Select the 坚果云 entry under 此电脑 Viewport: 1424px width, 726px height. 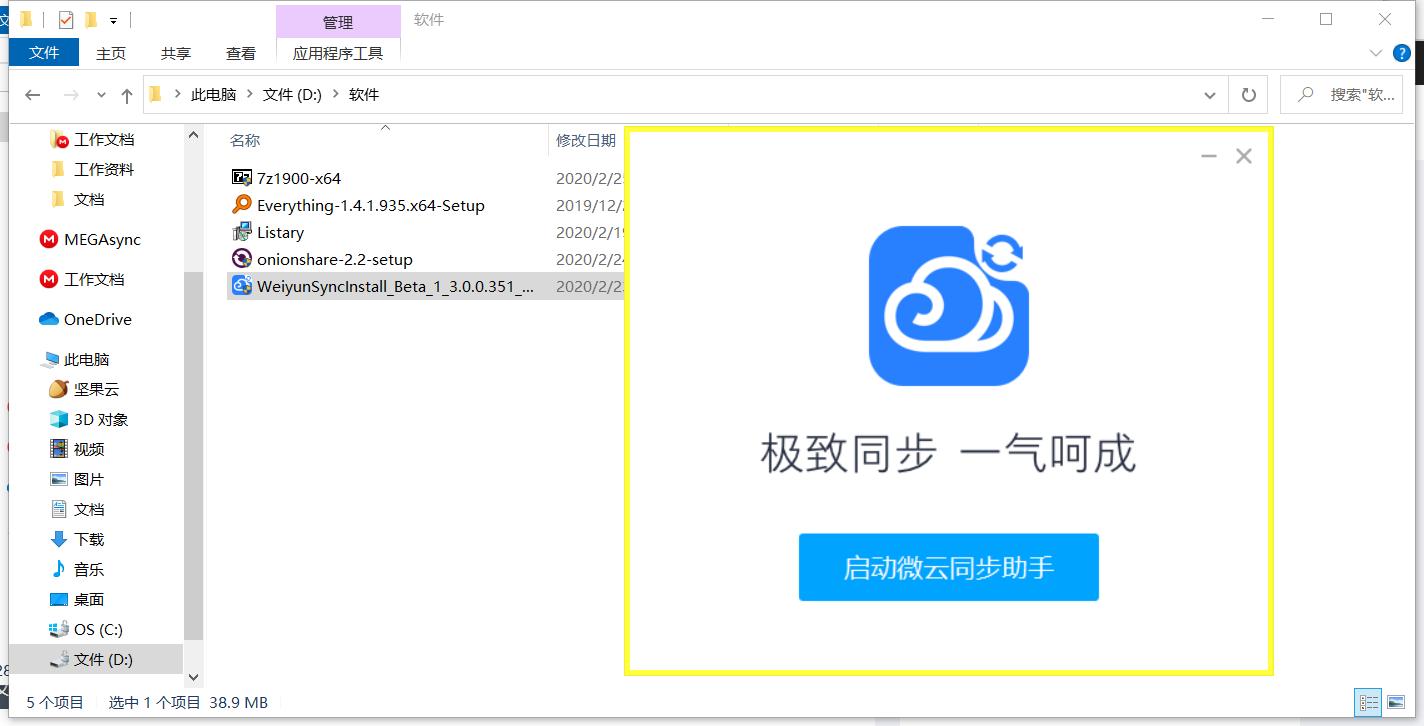[88, 389]
